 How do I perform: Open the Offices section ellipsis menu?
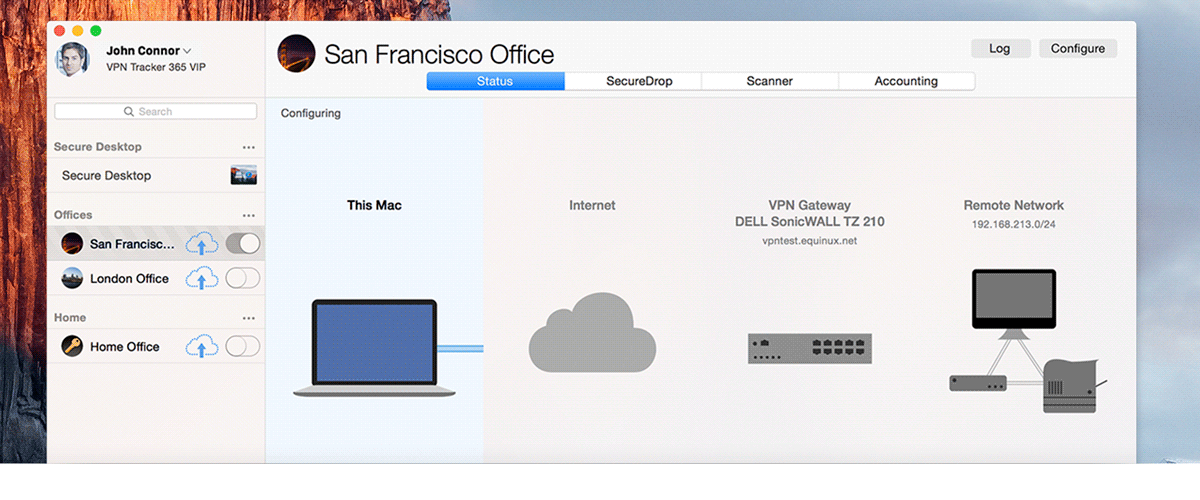tap(248, 215)
